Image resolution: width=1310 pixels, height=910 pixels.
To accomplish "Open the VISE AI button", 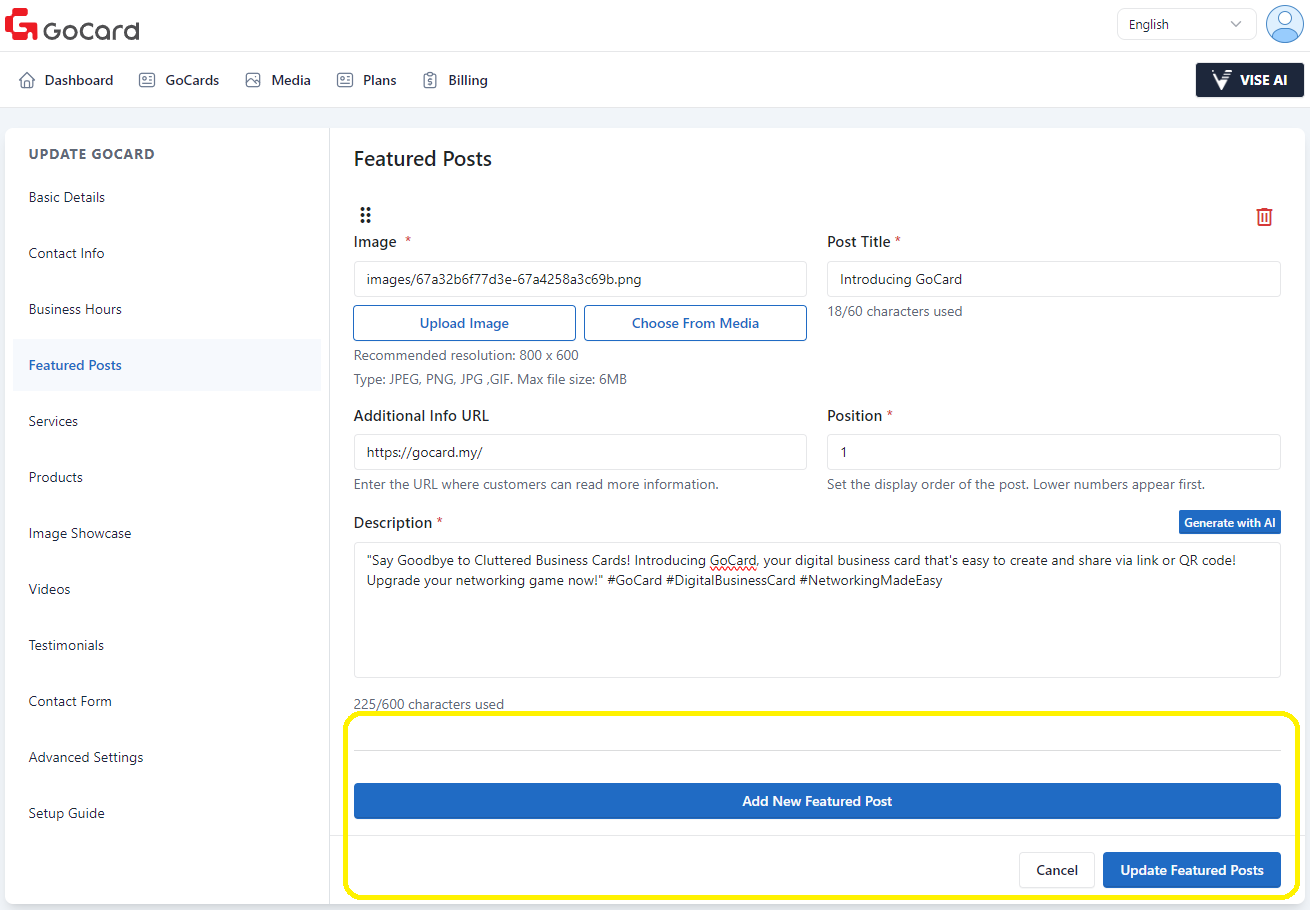I will pyautogui.click(x=1249, y=80).
